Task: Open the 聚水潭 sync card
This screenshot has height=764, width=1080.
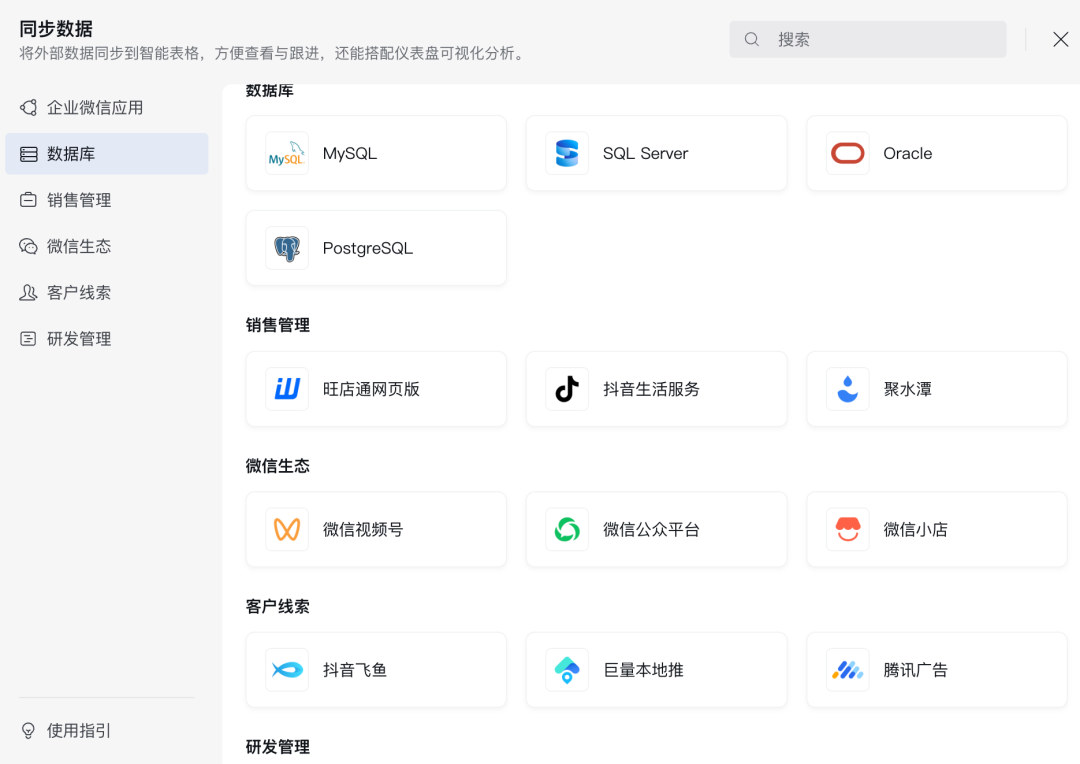Action: 937,389
